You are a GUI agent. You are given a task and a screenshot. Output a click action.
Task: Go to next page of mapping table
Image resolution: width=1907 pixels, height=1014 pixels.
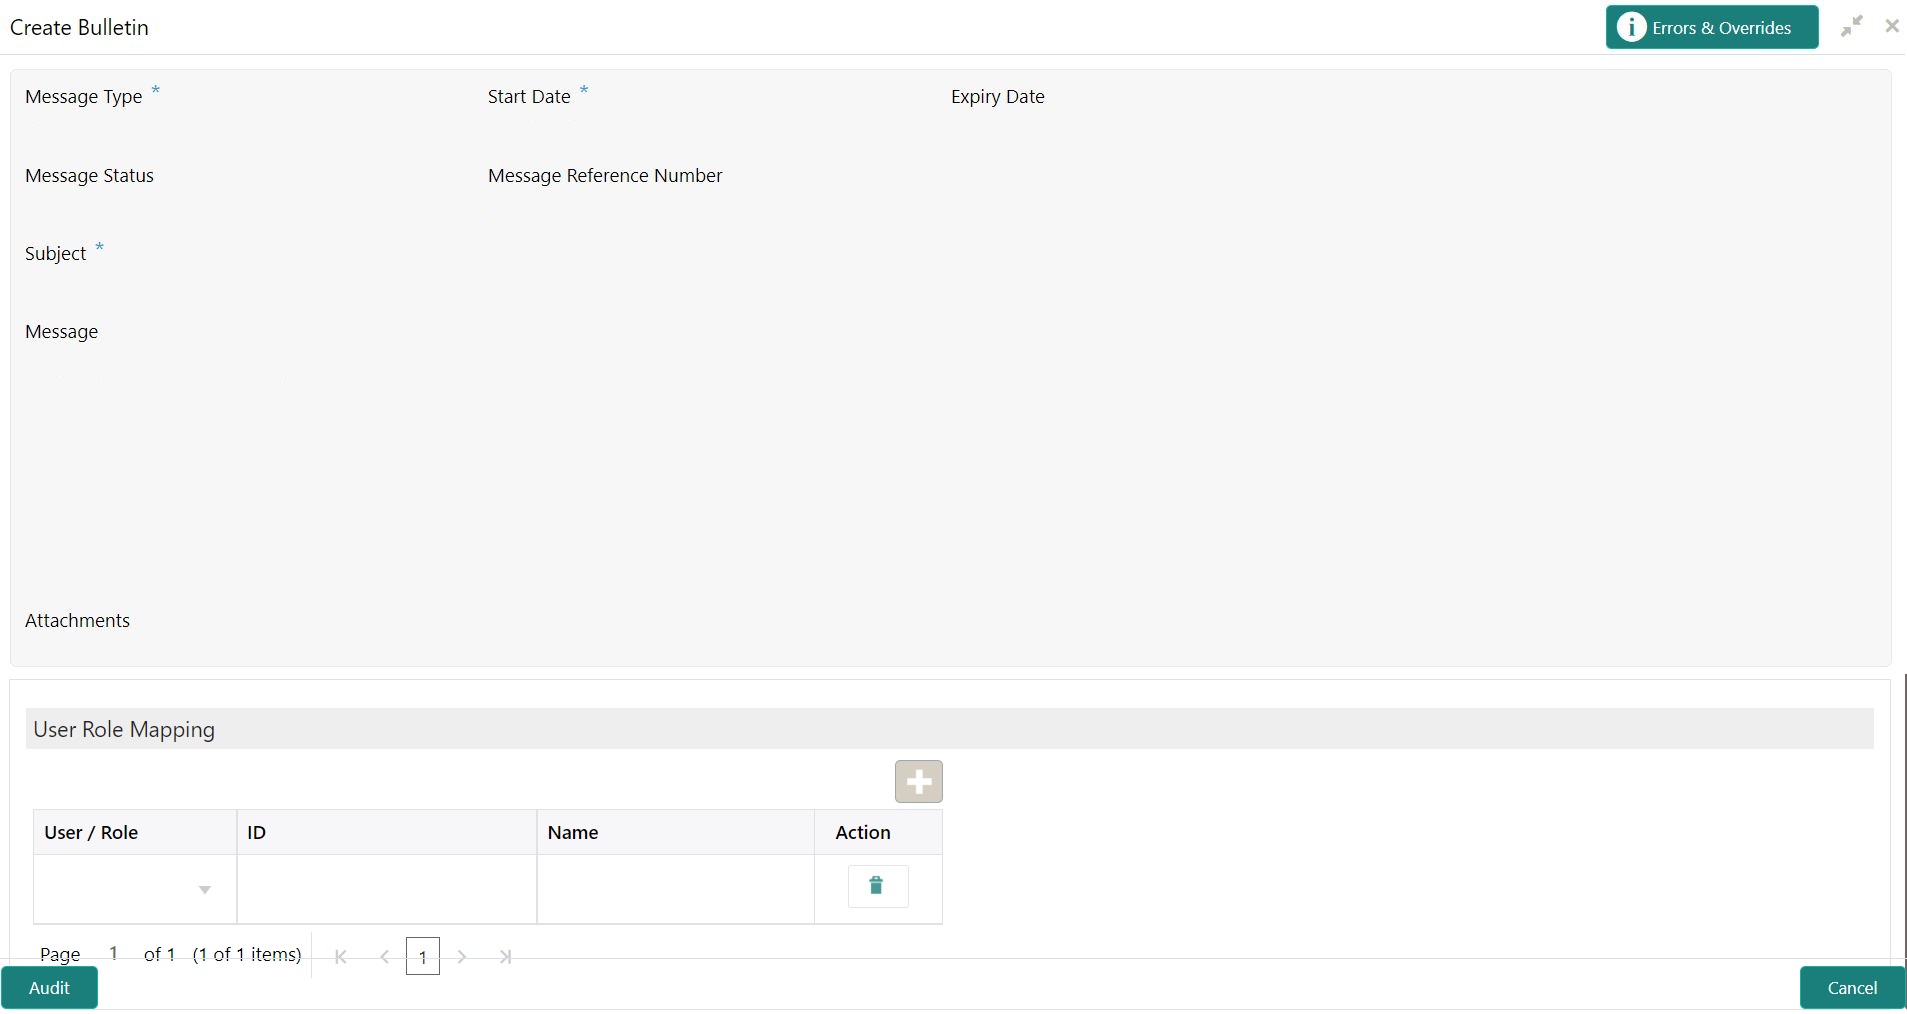pyautogui.click(x=462, y=957)
